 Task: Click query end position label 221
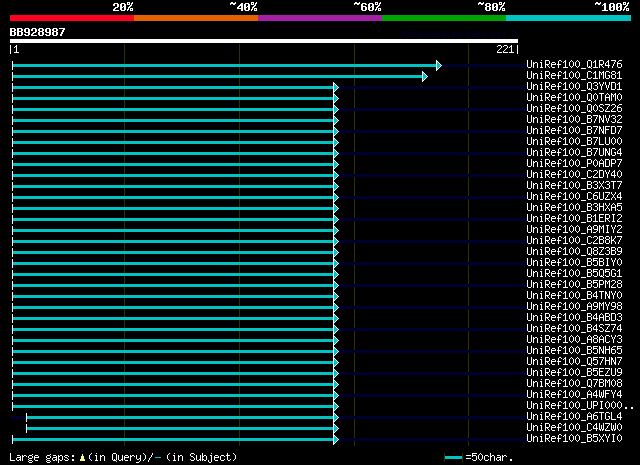click(505, 49)
